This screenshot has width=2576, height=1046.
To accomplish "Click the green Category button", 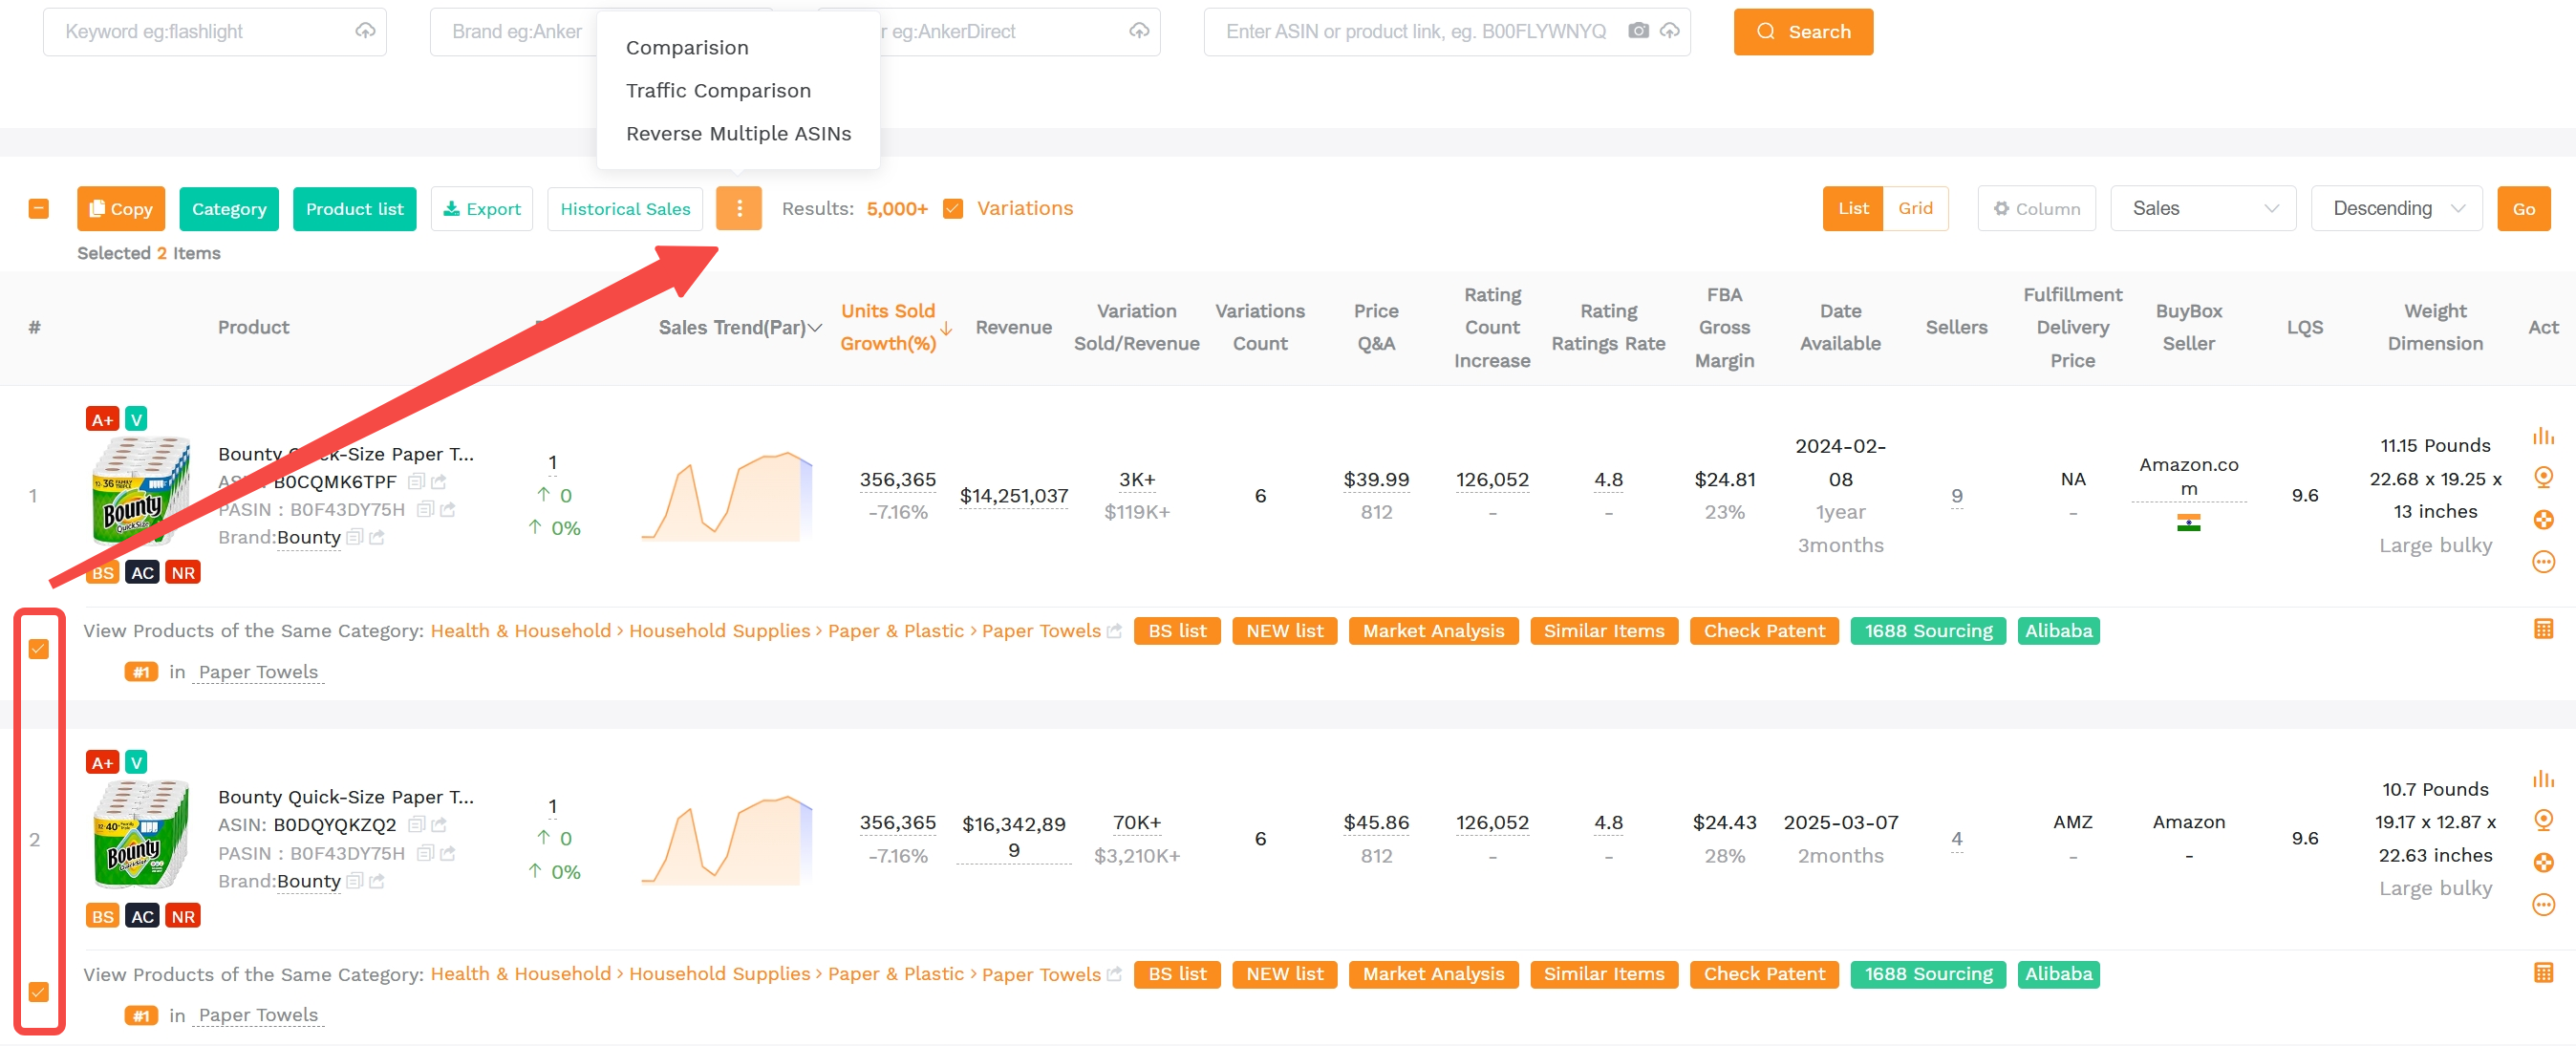I will point(229,208).
